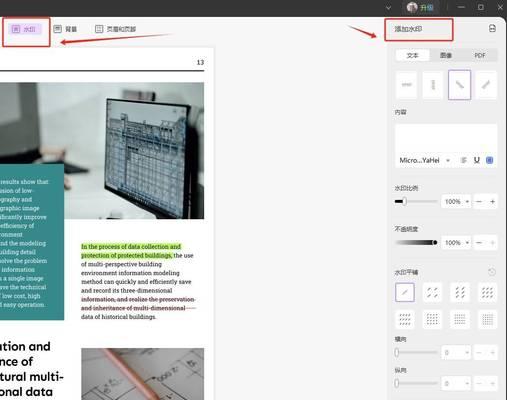Image resolution: width=507 pixels, height=400 pixels.
Task: Open the 背景 background tab
Action: (65, 29)
